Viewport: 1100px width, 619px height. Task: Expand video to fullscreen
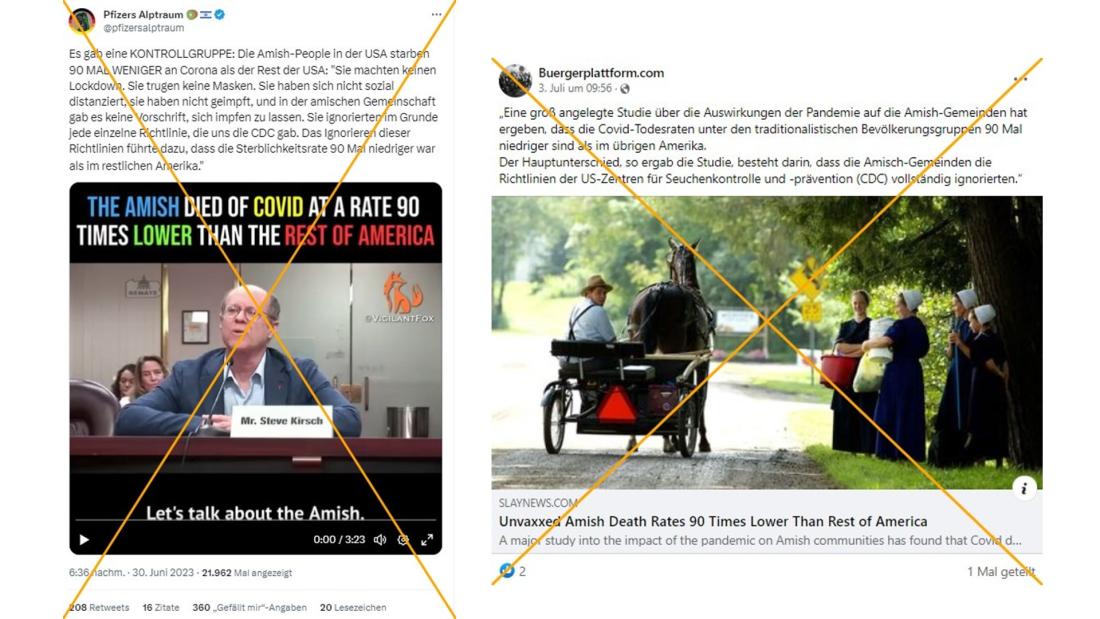(427, 540)
